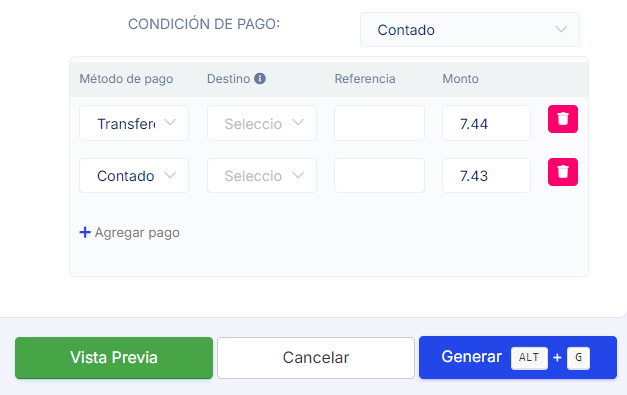This screenshot has width=627, height=395.
Task: Delete the 7.43 payment row
Action: click(x=563, y=172)
